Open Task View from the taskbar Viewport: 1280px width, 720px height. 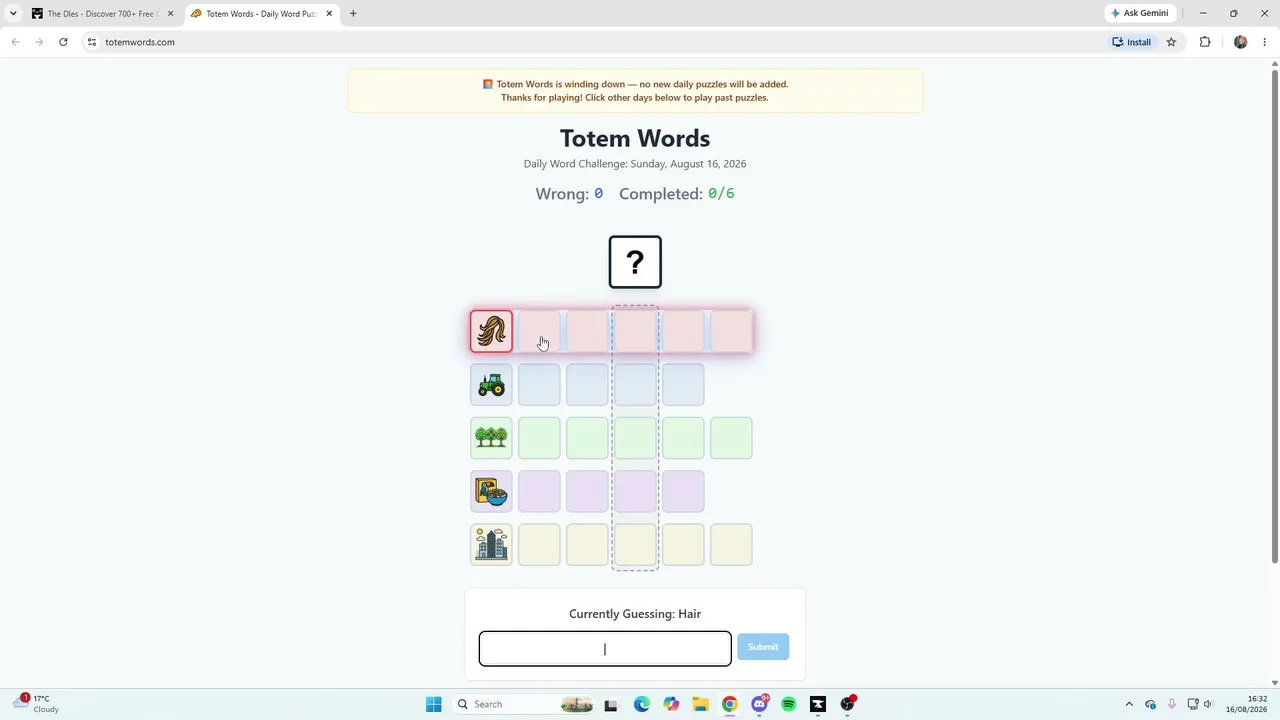tap(611, 704)
